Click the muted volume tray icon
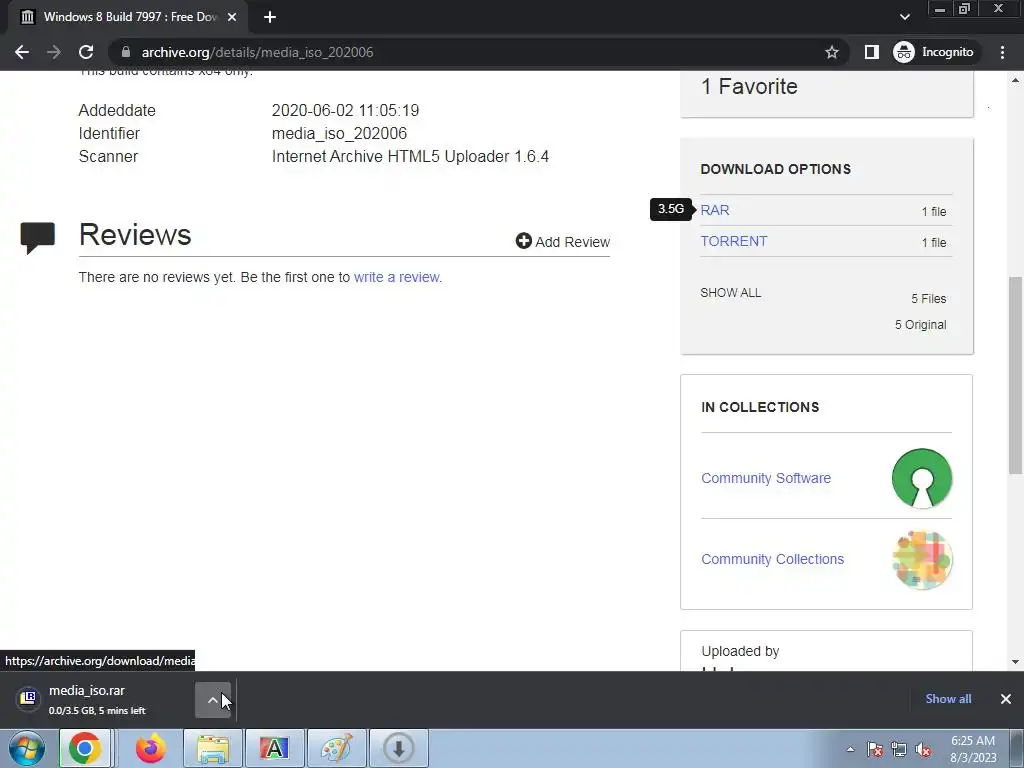Screen dimensions: 1024x768 923,749
